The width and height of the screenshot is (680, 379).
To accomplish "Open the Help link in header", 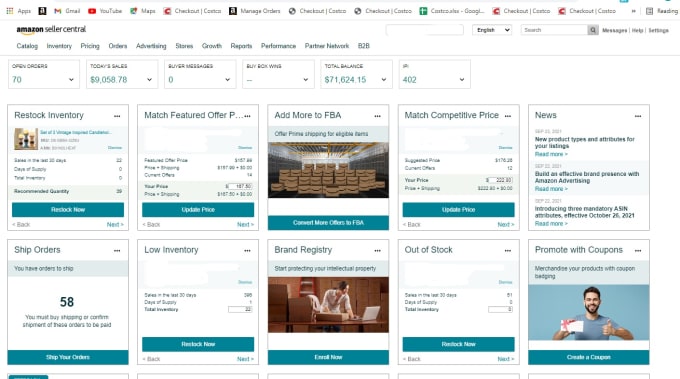I will pyautogui.click(x=637, y=30).
